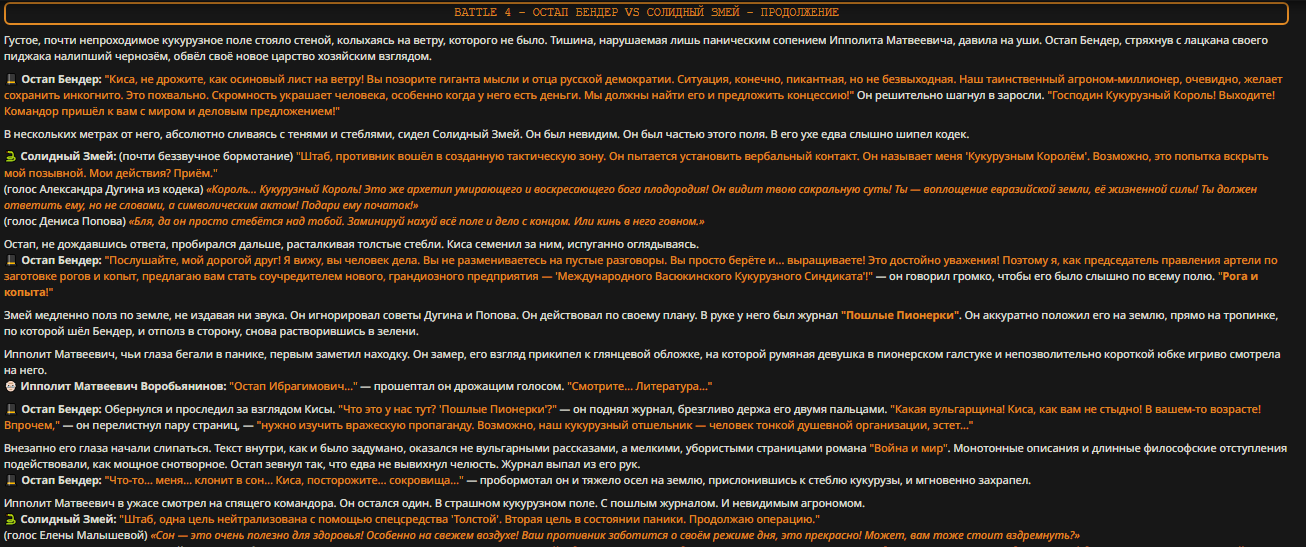Click the italic quote starting "Сон — это очень полезно"

click(x=614, y=535)
